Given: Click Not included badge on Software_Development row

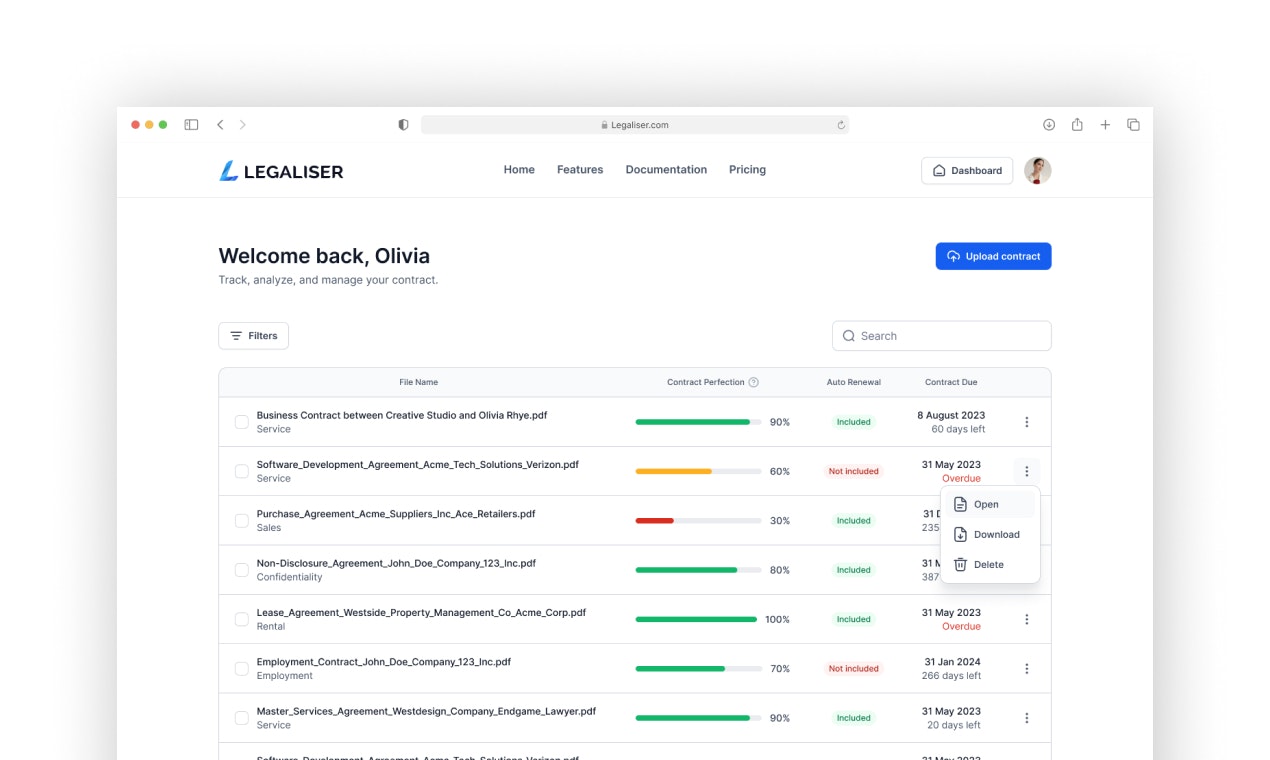Looking at the screenshot, I should (x=853, y=471).
